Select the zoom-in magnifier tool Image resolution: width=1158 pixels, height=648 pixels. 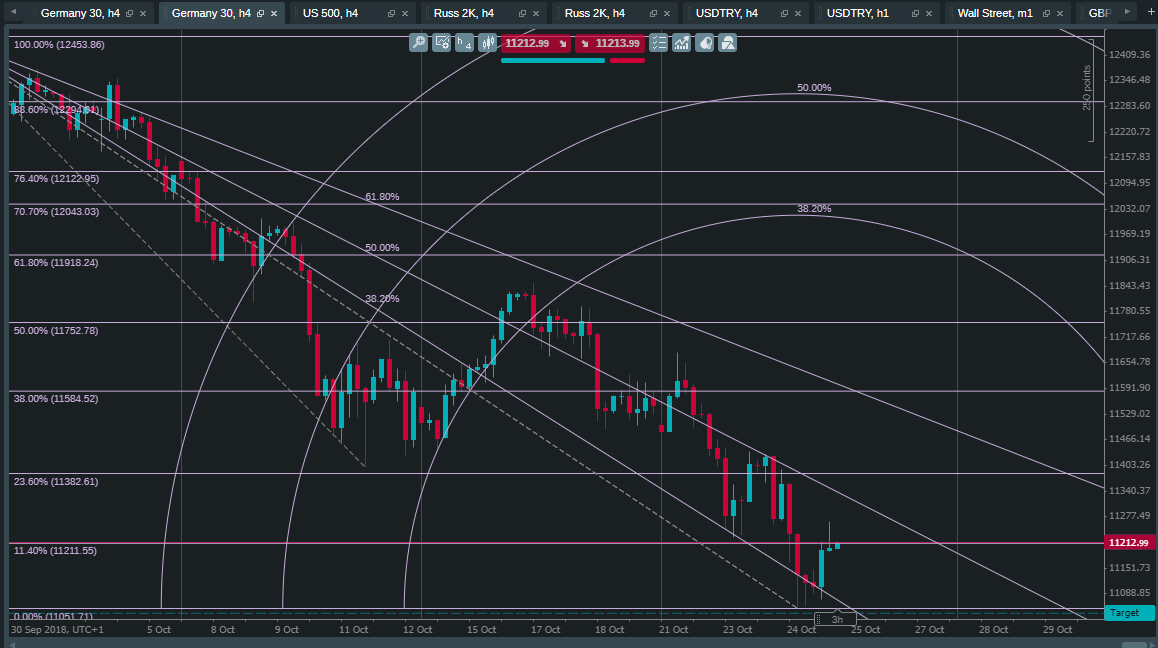[x=418, y=43]
